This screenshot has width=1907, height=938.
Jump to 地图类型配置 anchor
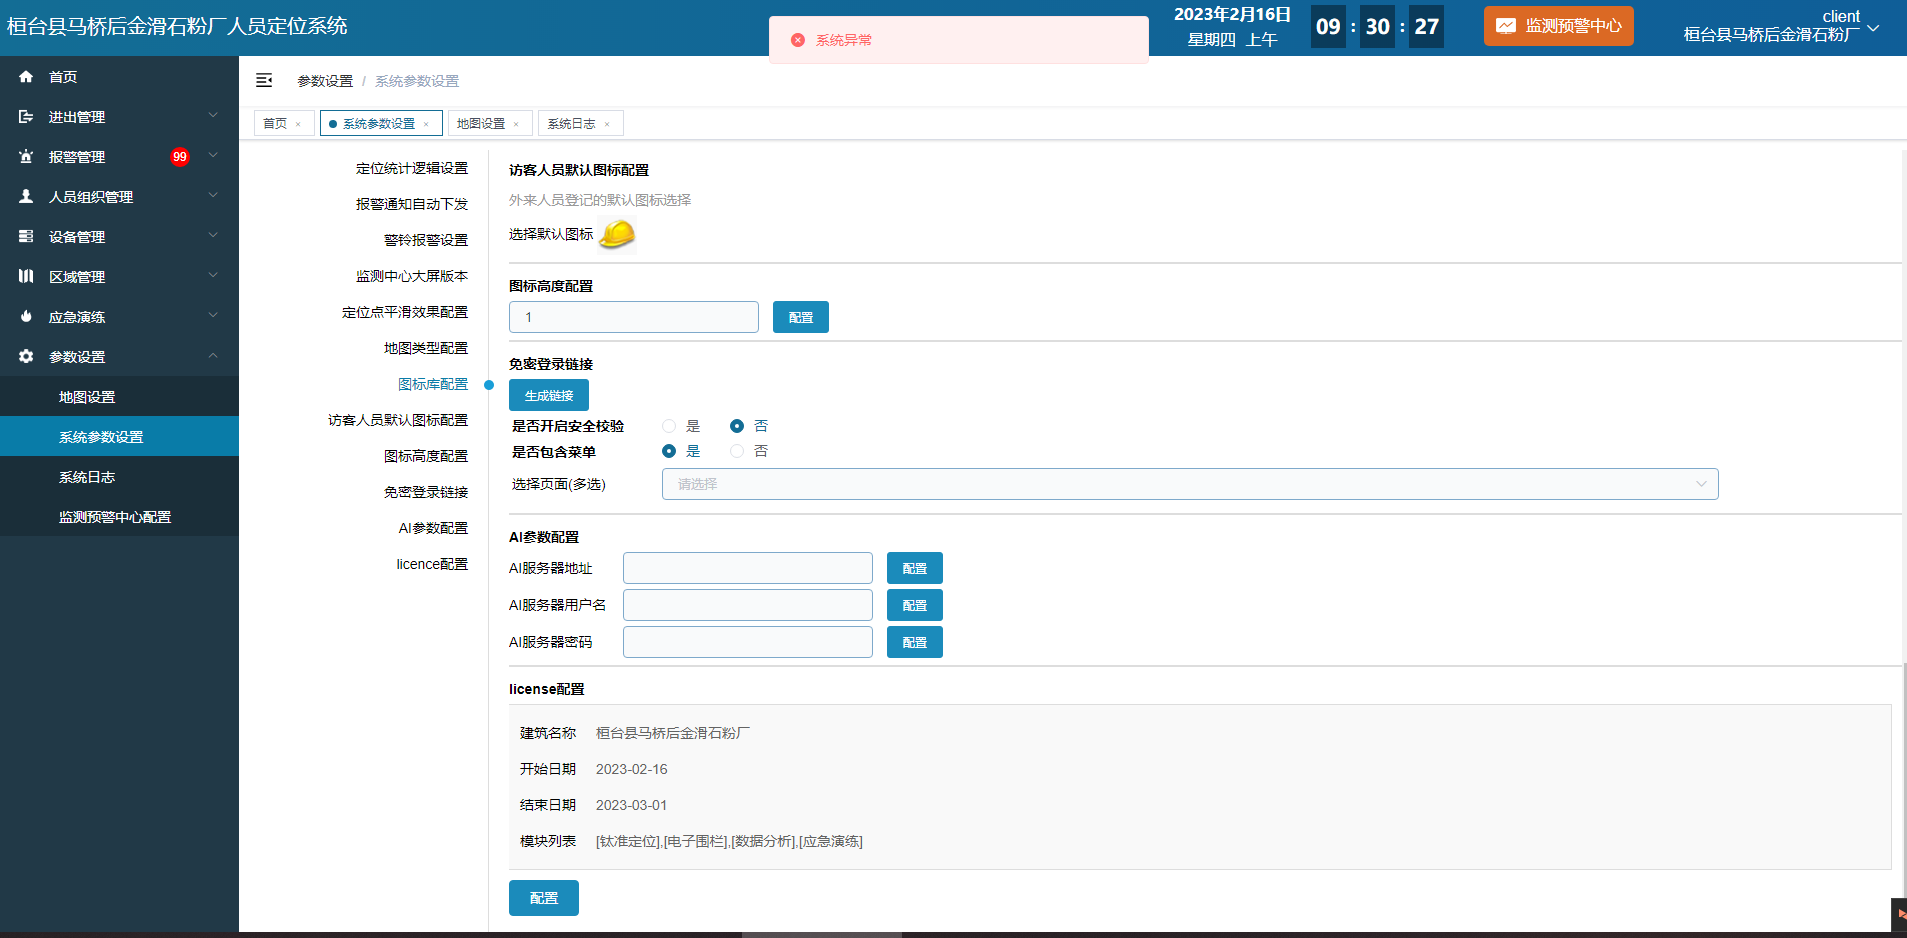click(x=426, y=348)
